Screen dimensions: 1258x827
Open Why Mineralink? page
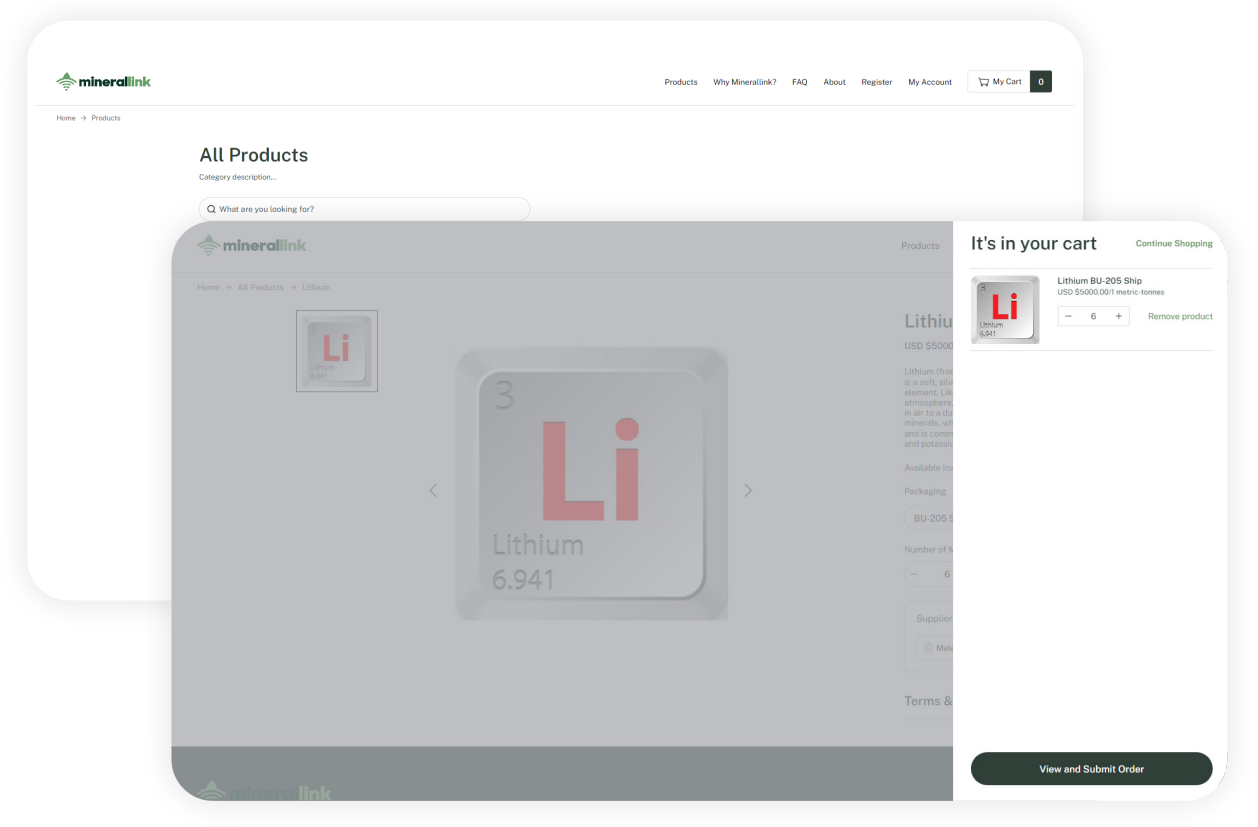tap(745, 82)
